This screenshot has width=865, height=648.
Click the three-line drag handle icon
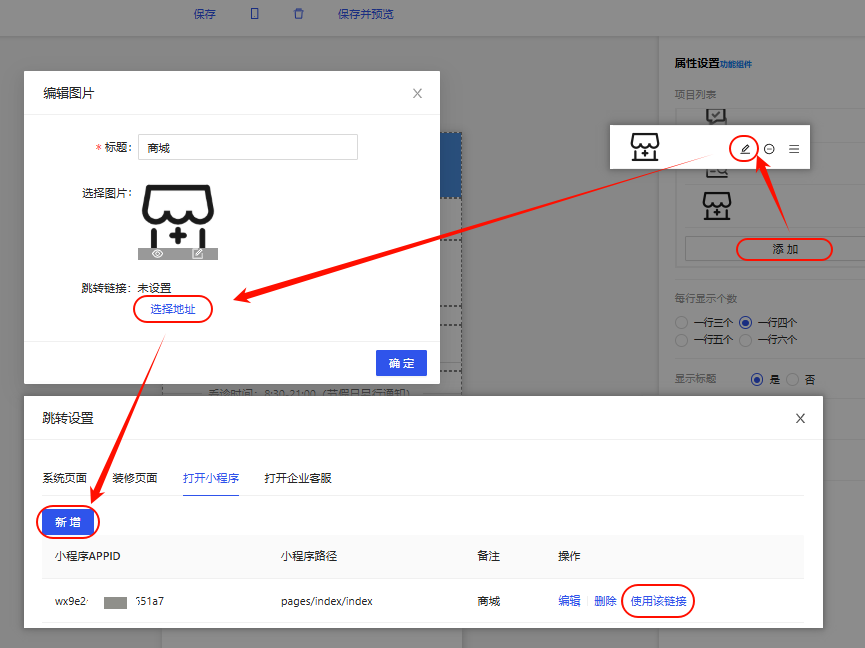click(794, 149)
